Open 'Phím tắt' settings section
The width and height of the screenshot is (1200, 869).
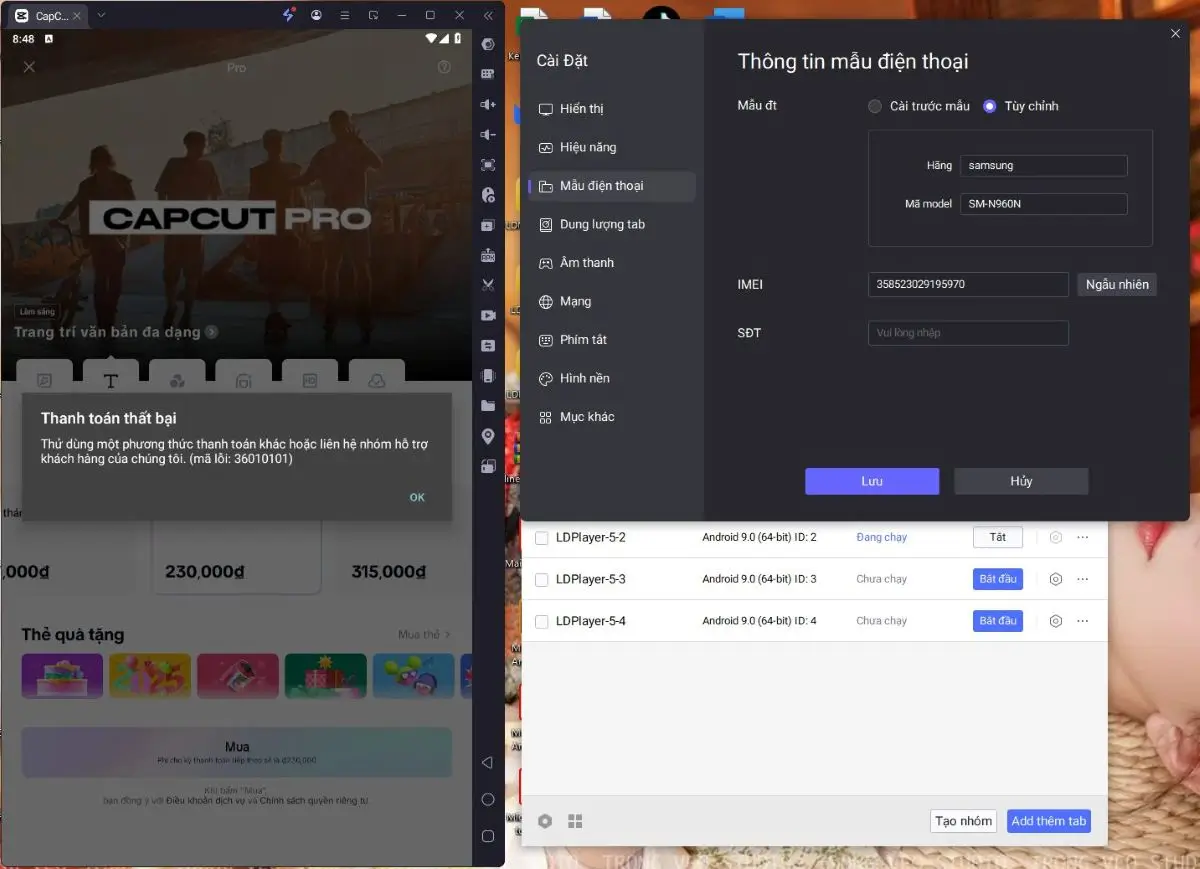point(612,340)
